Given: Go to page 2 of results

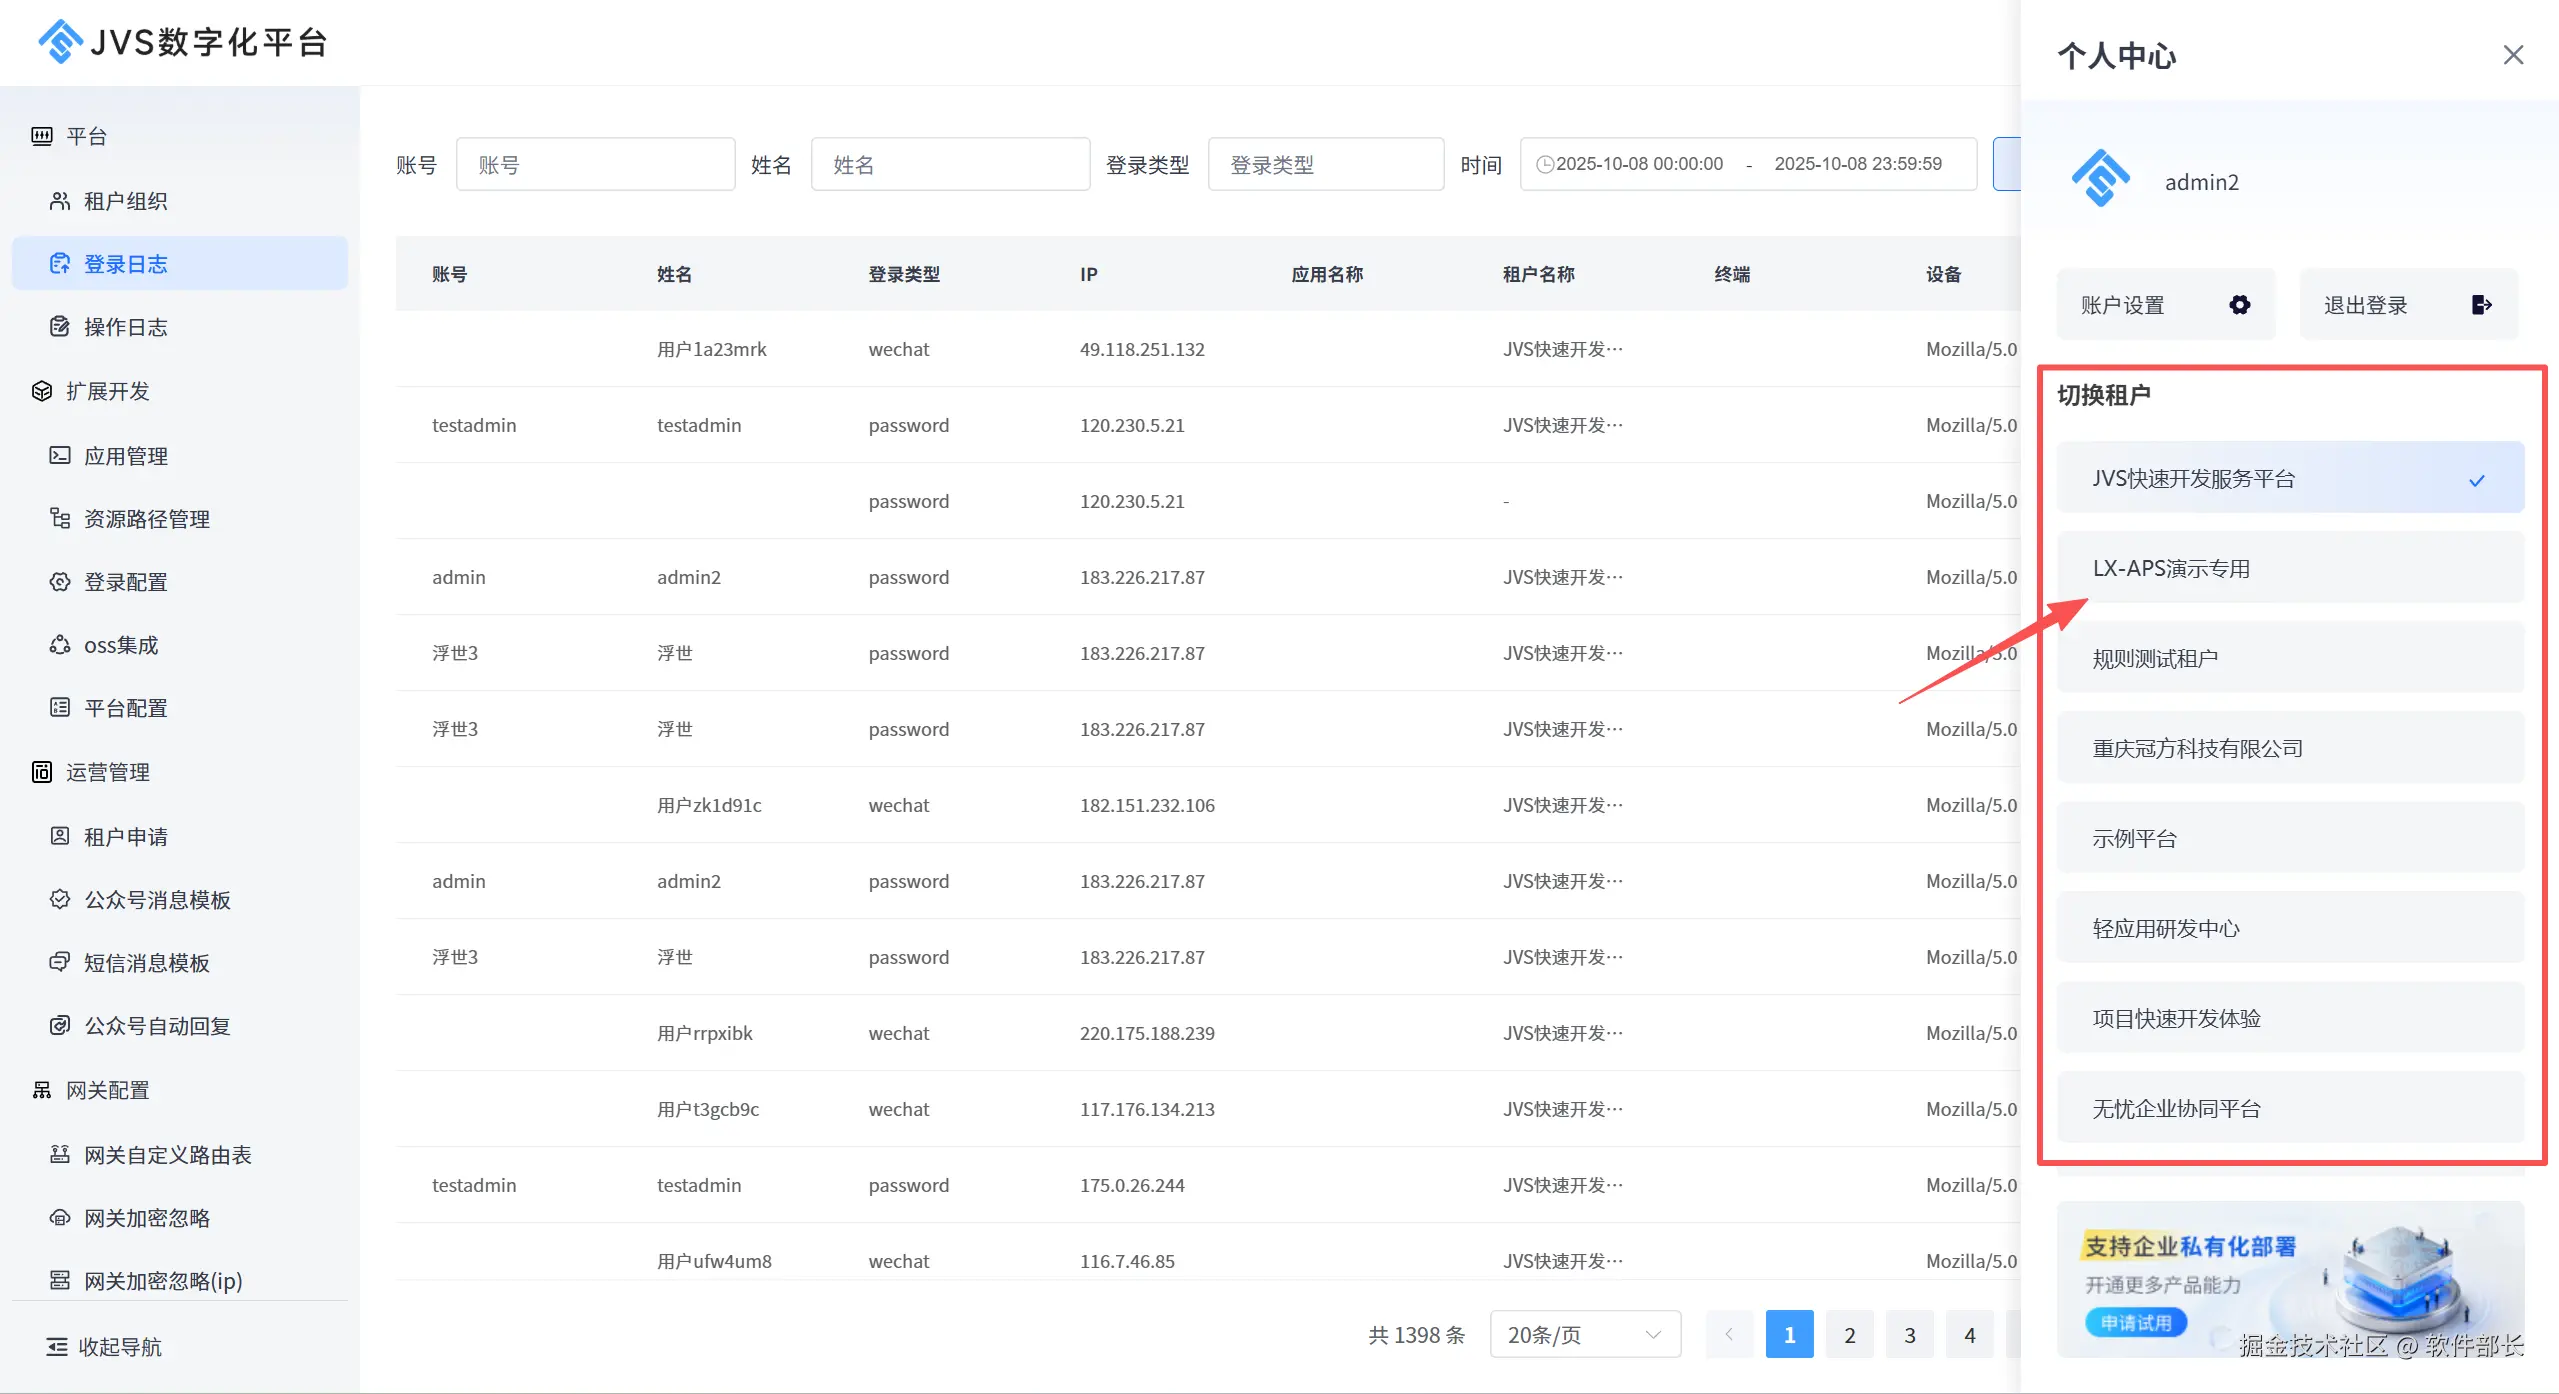Looking at the screenshot, I should (x=1849, y=1334).
